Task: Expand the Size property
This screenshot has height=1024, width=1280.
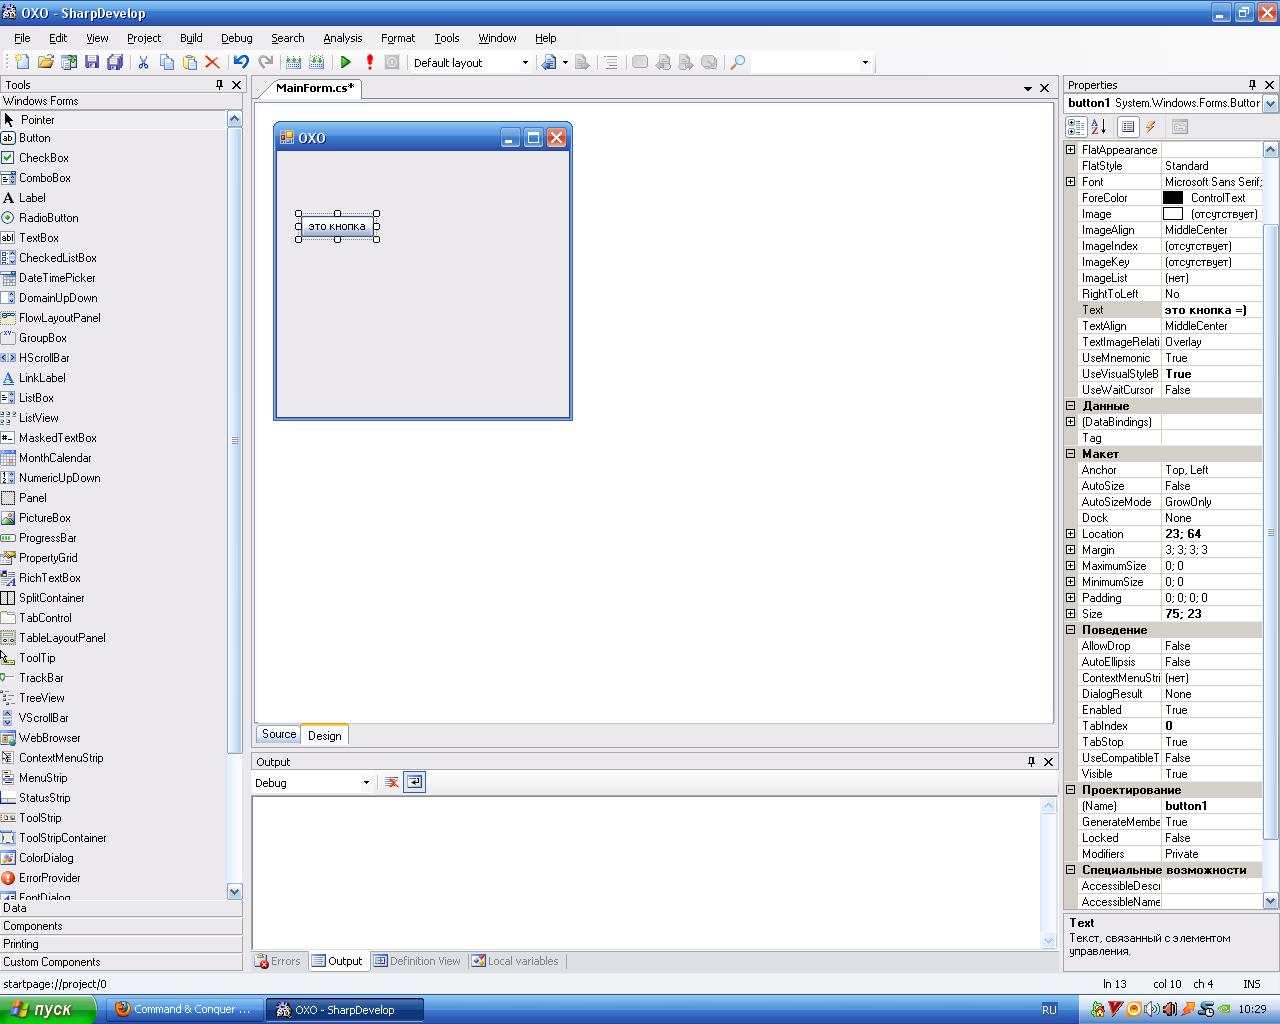Action: (x=1071, y=614)
